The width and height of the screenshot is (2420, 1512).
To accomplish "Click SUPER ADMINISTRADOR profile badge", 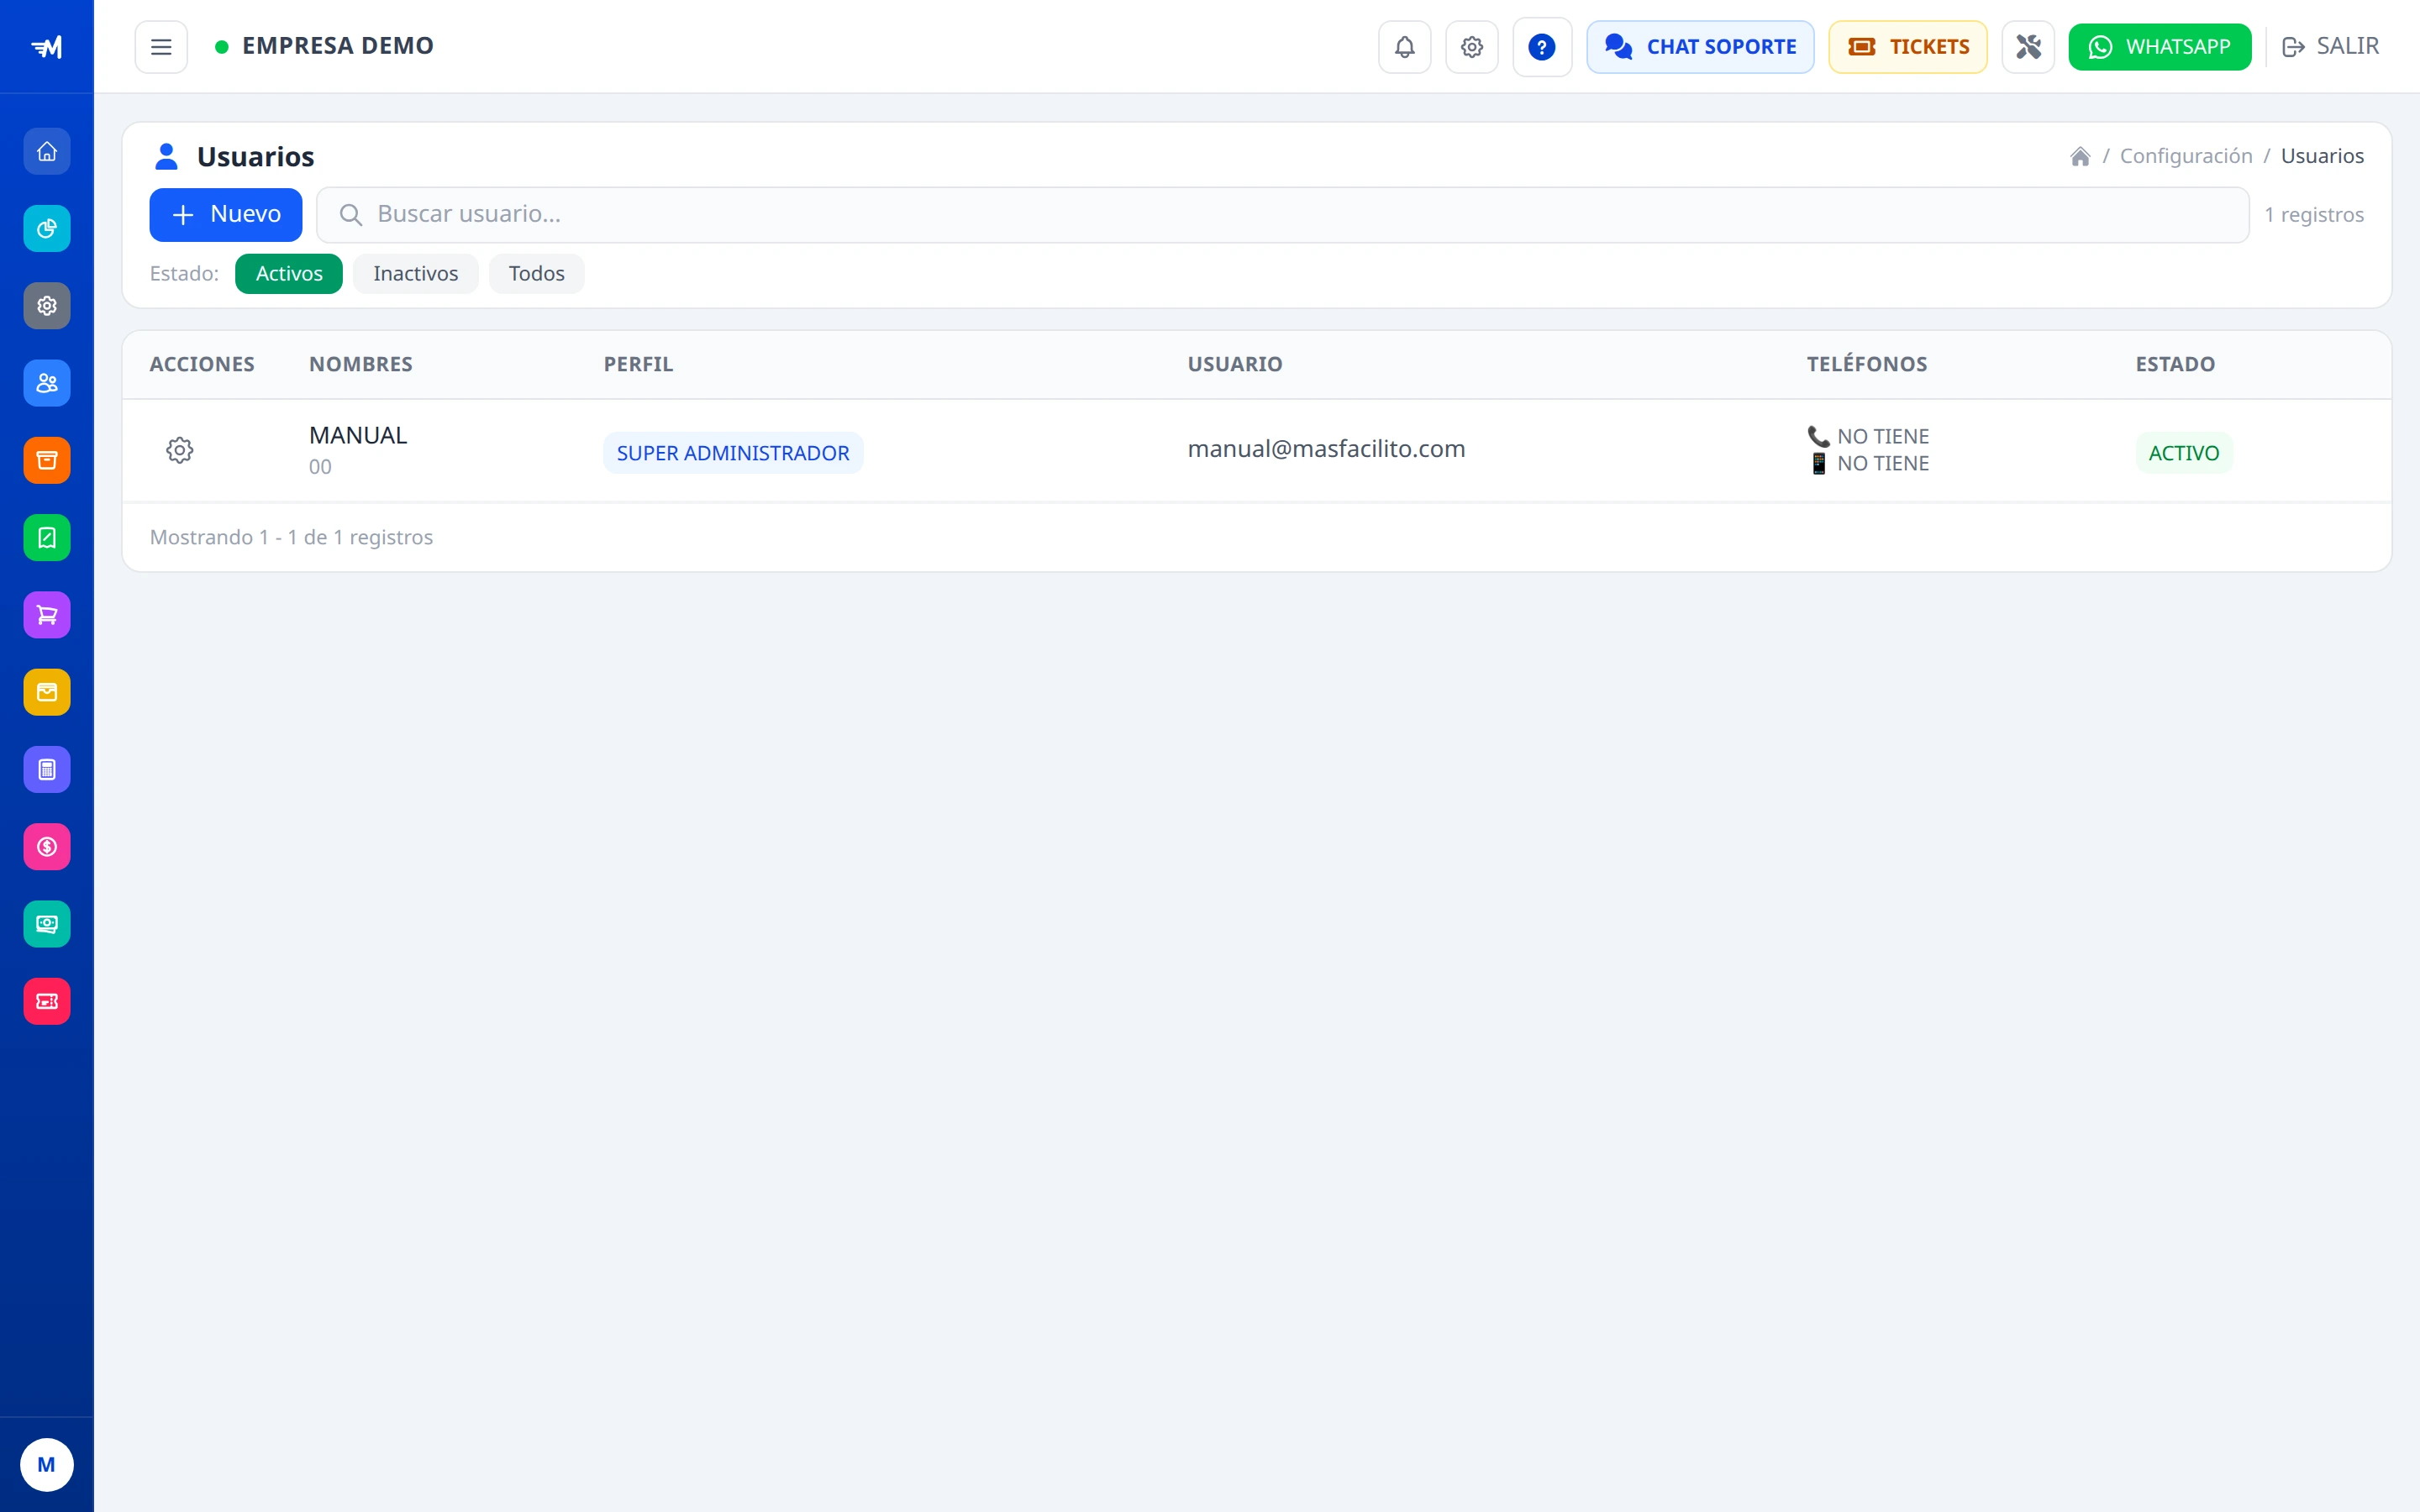I will (733, 453).
